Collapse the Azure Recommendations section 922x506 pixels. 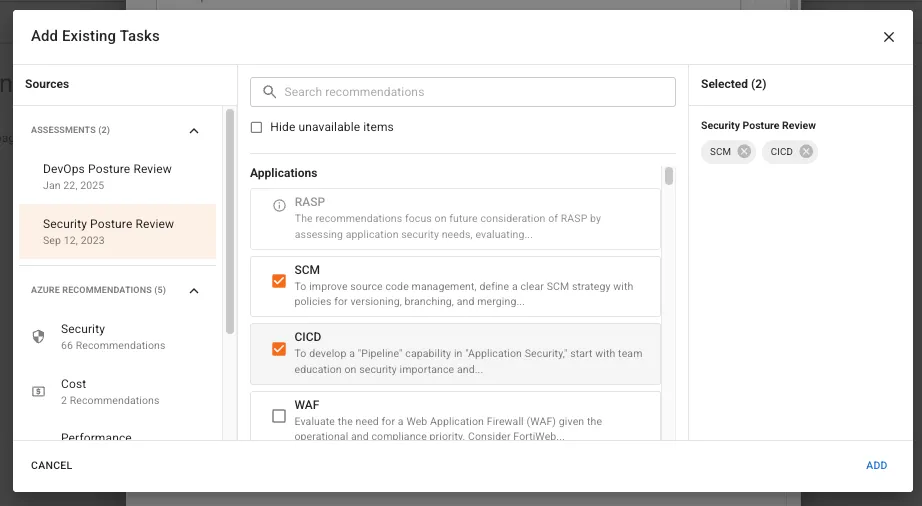point(194,290)
